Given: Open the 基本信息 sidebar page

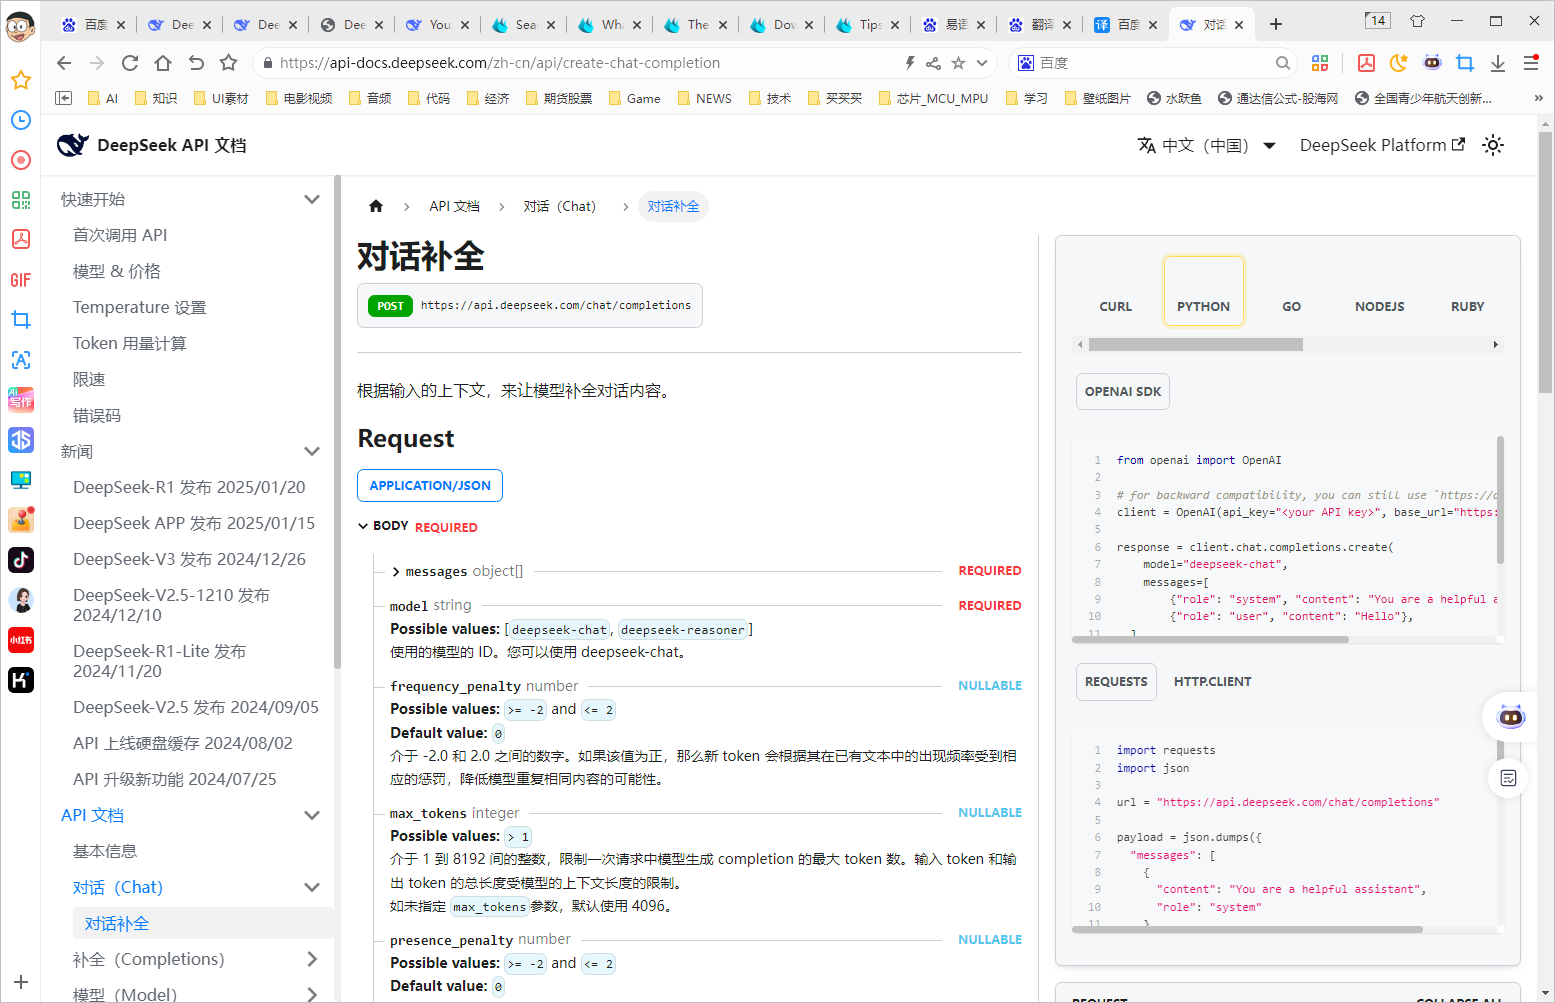Looking at the screenshot, I should [105, 851].
